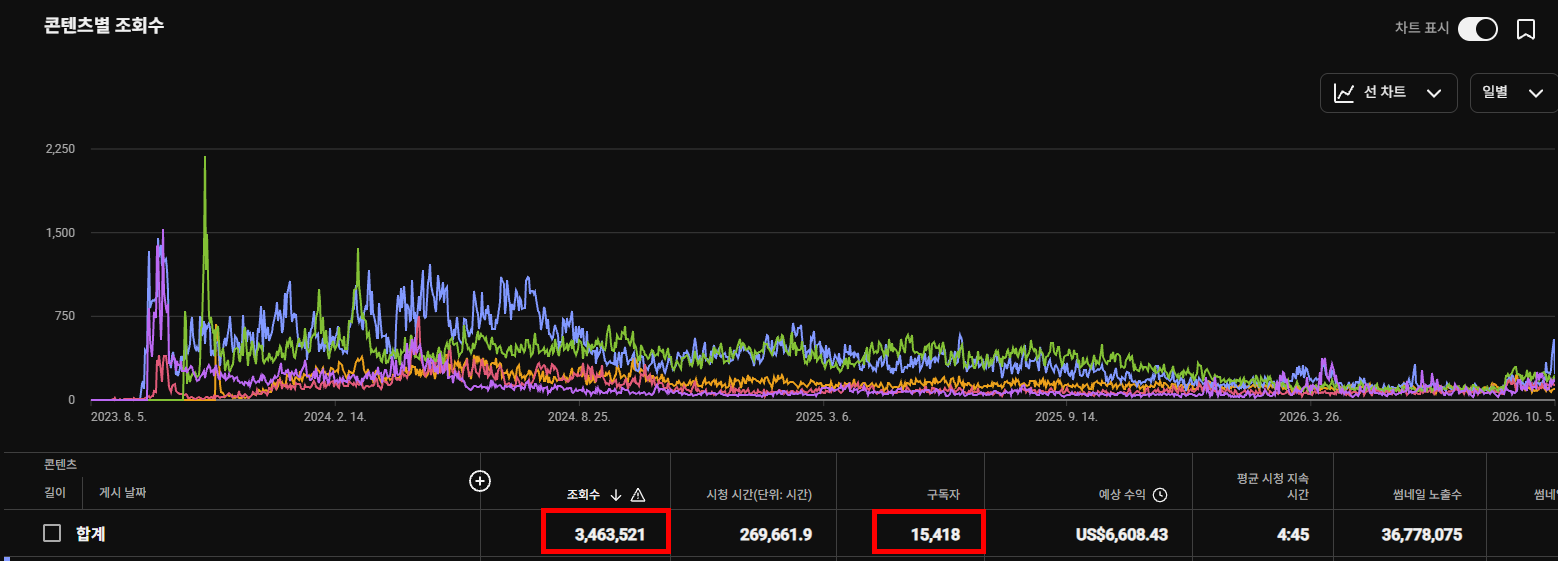Click the 2,250 y-axis label
Image resolution: width=1558 pixels, height=561 pixels.
60,148
